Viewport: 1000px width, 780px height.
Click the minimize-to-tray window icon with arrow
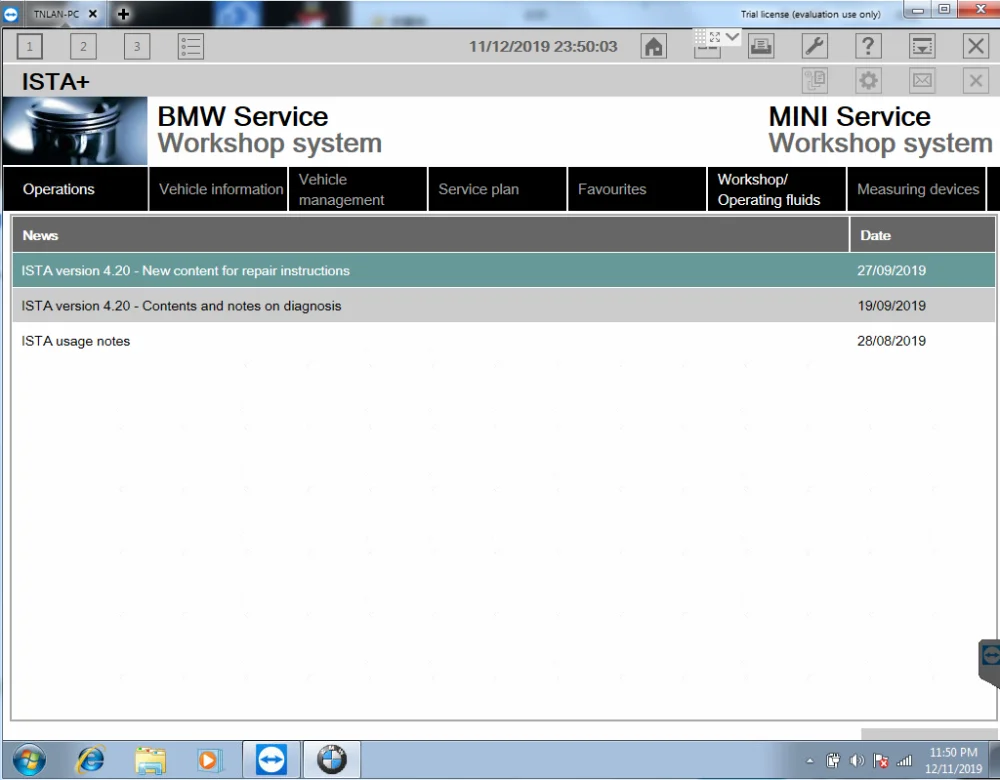click(x=922, y=47)
